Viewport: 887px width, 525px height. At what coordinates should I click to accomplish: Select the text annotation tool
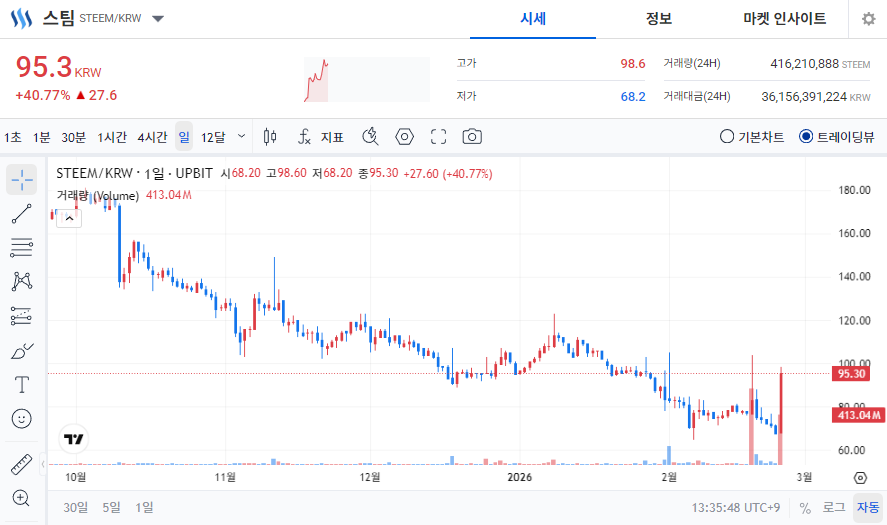pos(21,385)
